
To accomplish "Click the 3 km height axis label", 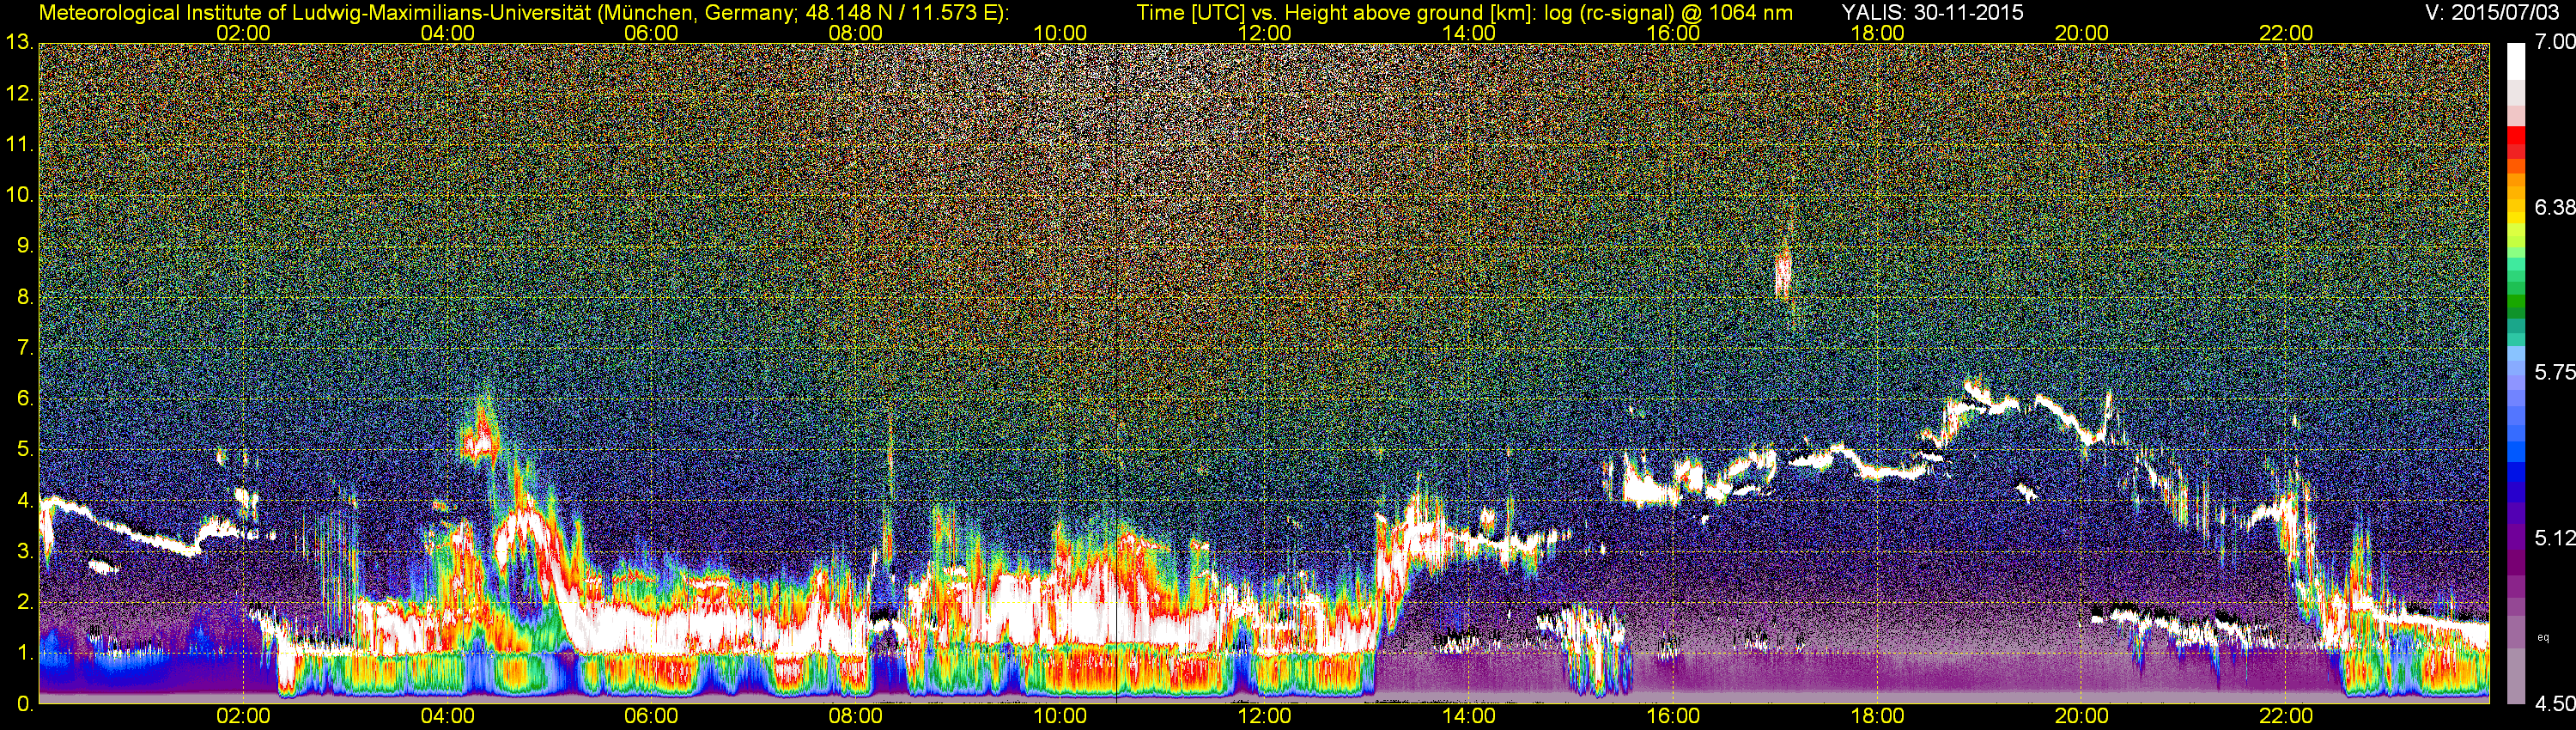I will (x=26, y=551).
